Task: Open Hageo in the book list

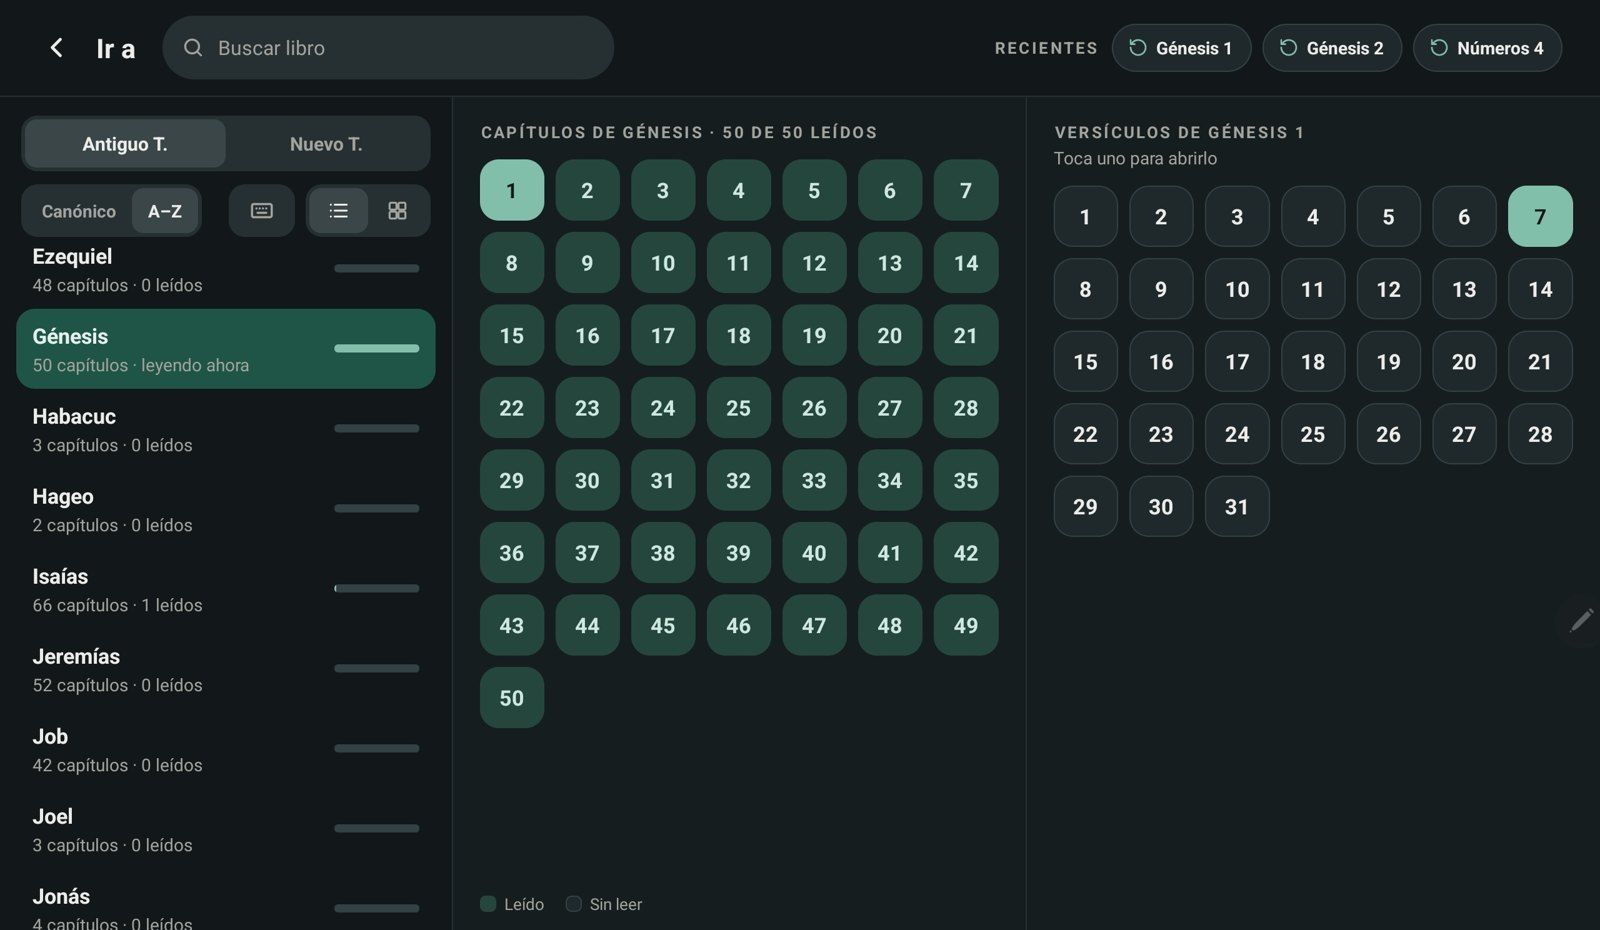Action: (x=226, y=509)
